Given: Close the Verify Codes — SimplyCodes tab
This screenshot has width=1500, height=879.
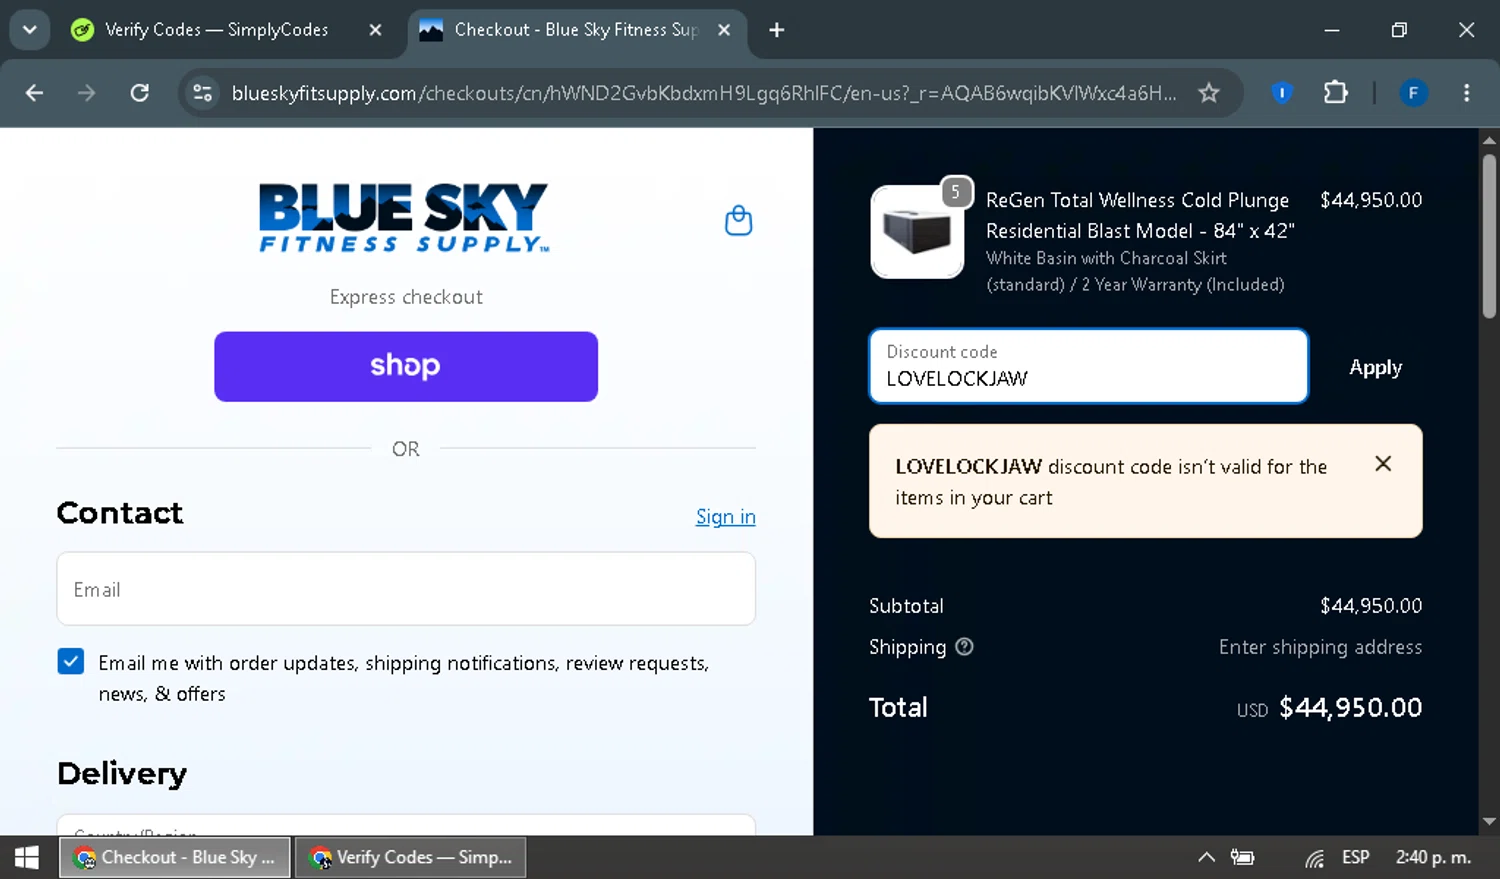Looking at the screenshot, I should click(x=375, y=30).
